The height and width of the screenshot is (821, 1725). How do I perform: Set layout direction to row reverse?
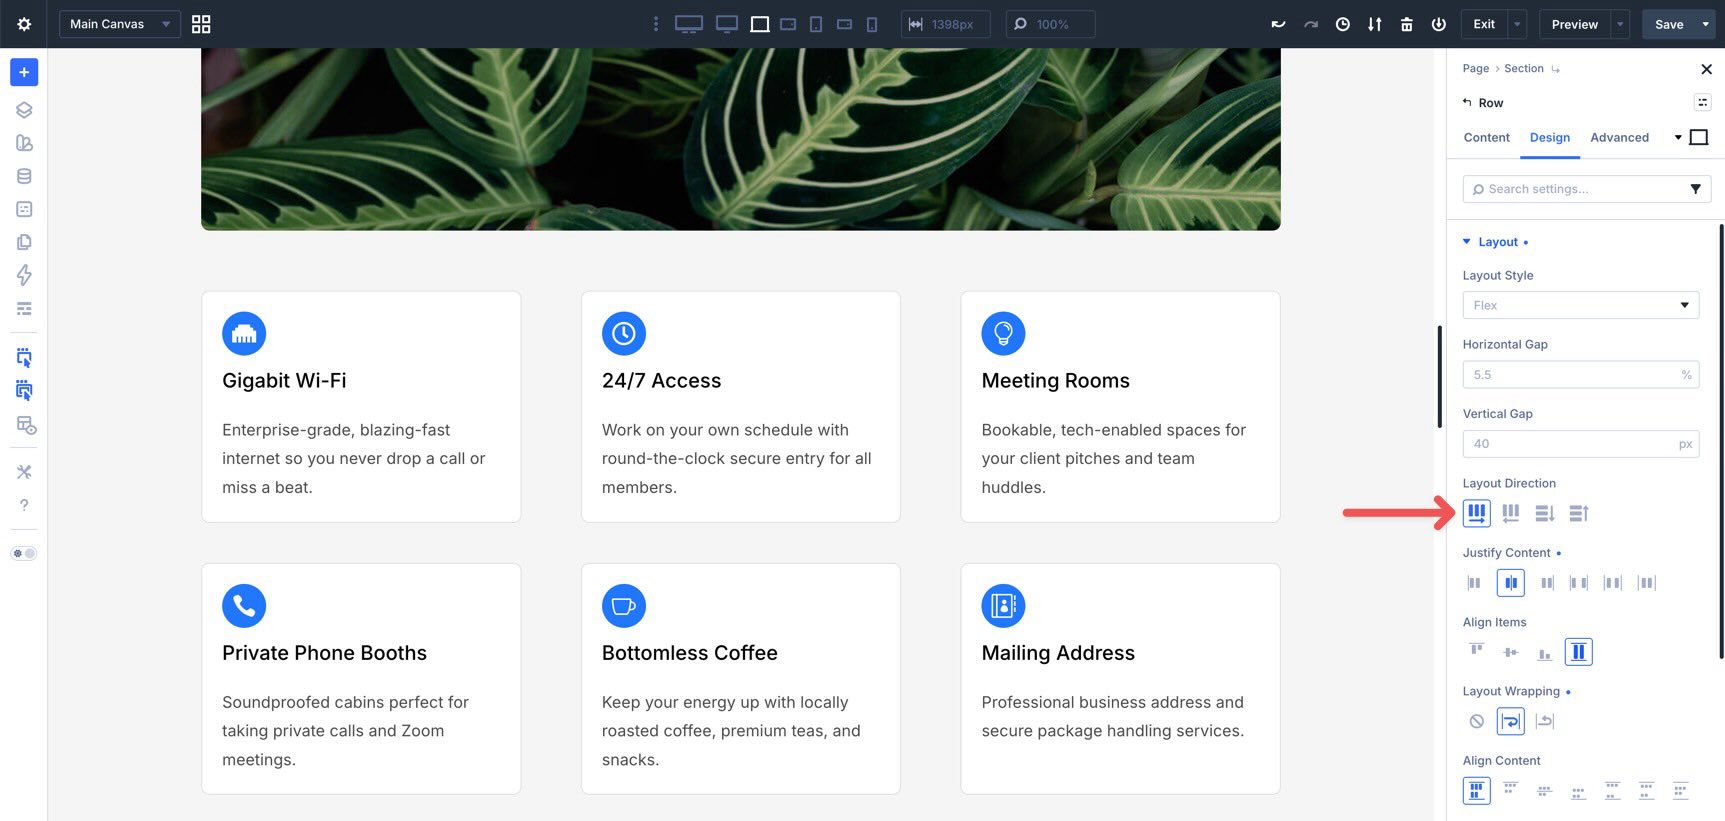tap(1511, 513)
